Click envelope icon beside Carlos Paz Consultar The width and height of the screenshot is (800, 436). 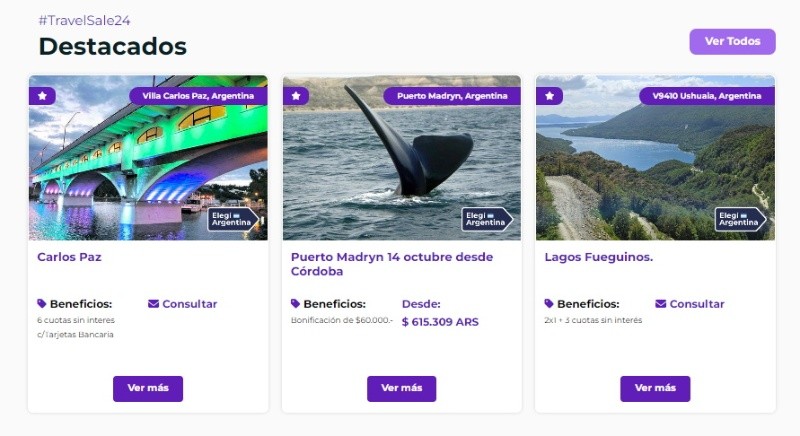pos(153,304)
